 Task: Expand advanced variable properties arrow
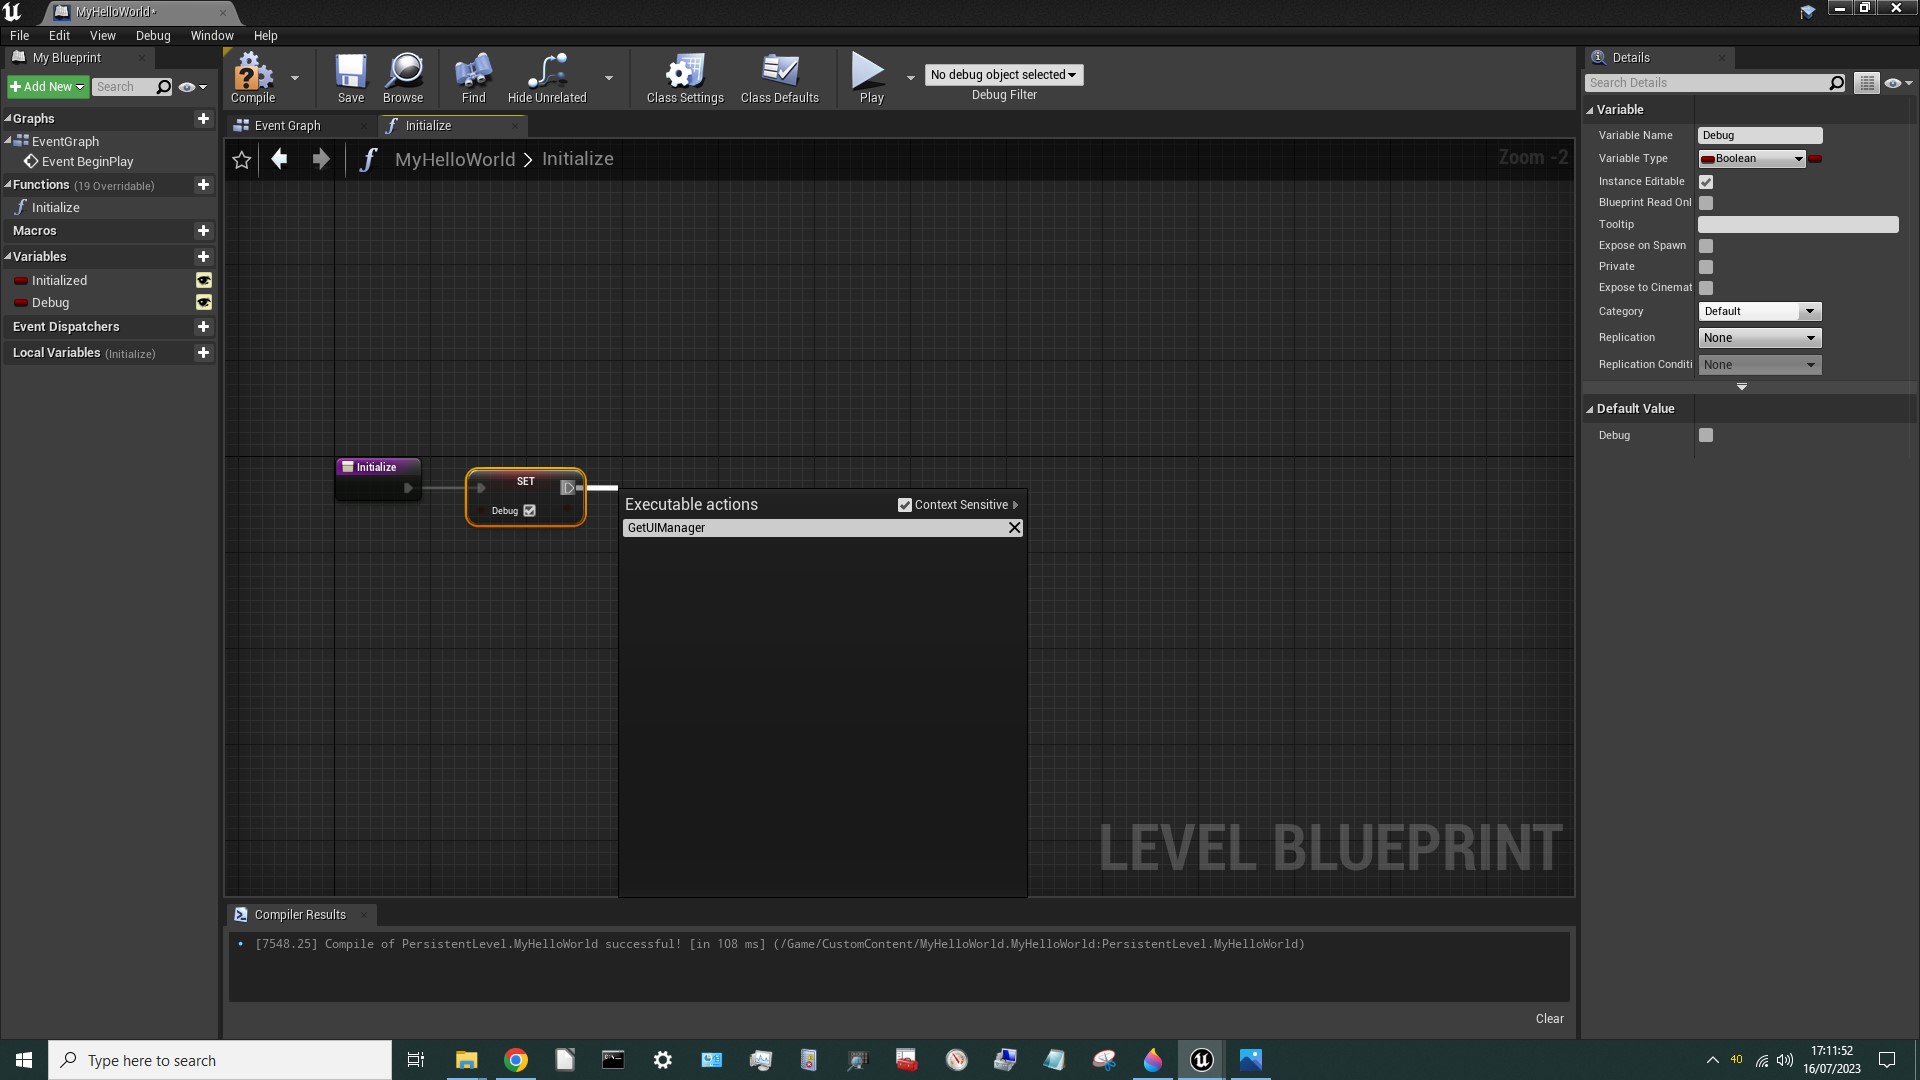click(1742, 387)
